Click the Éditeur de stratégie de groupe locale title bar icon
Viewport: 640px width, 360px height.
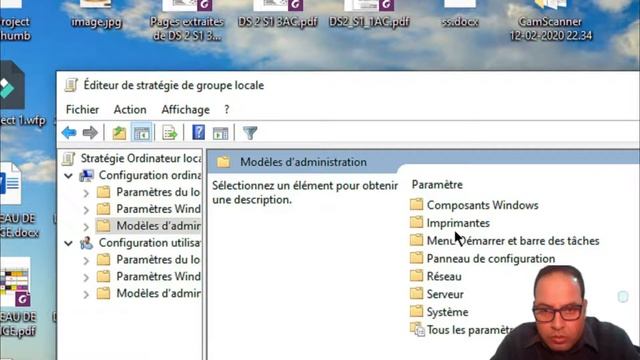tap(71, 85)
